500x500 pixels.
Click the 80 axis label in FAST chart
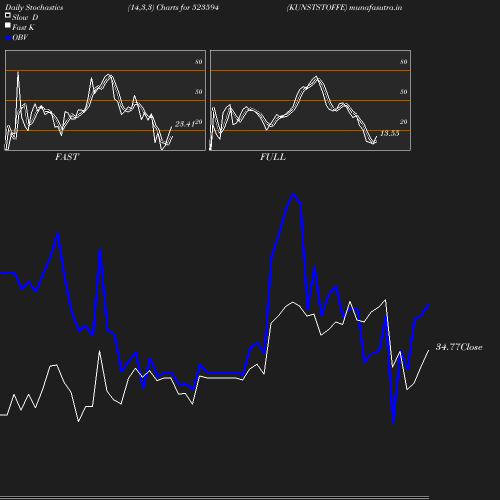[199, 62]
